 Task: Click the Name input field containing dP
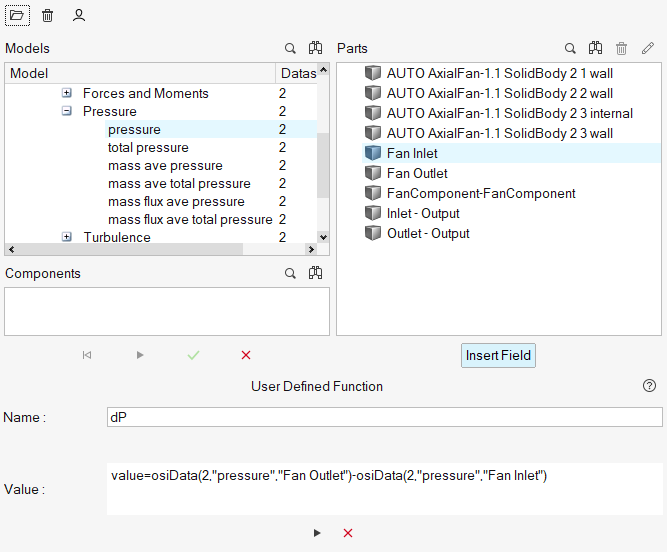(384, 417)
